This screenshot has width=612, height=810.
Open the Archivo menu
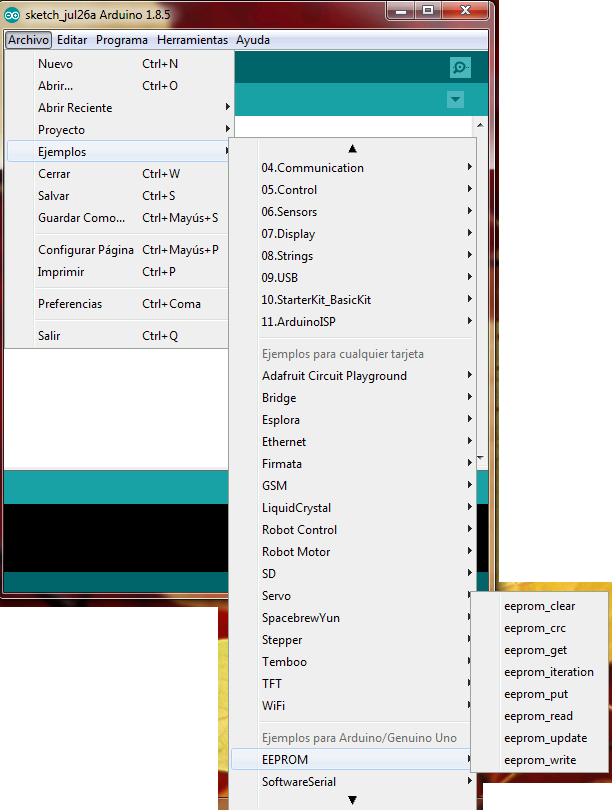point(28,40)
